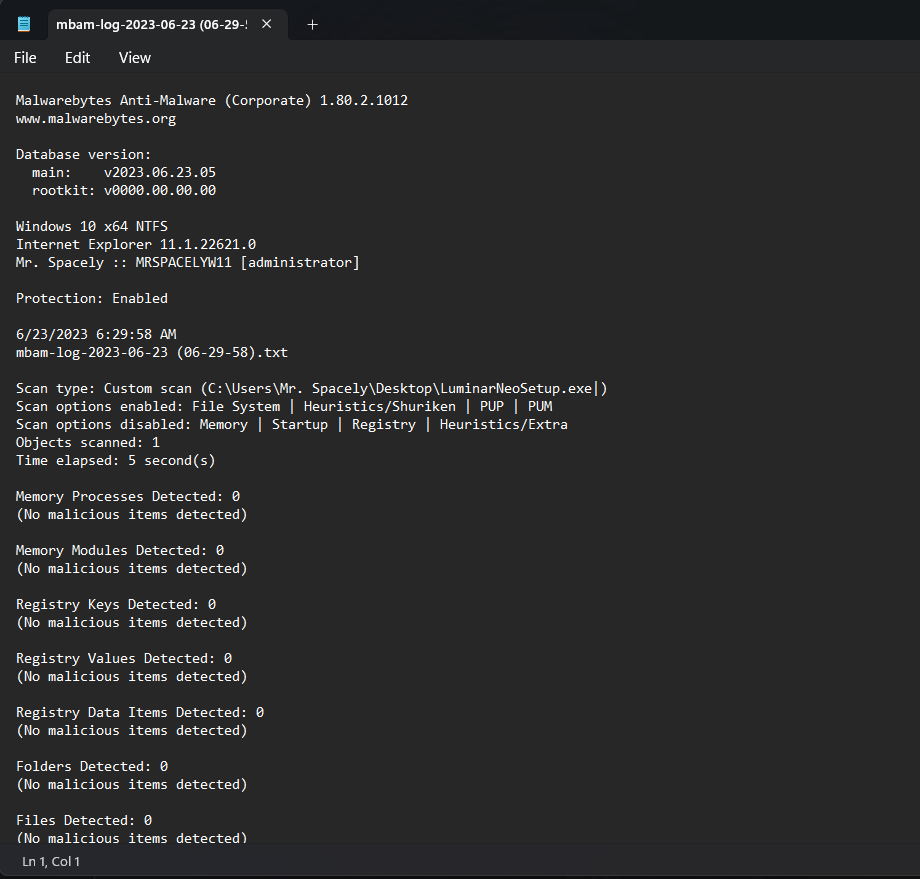Click the 'Memory Modules Detected: 0' line
This screenshot has height=879, width=920.
120,550
